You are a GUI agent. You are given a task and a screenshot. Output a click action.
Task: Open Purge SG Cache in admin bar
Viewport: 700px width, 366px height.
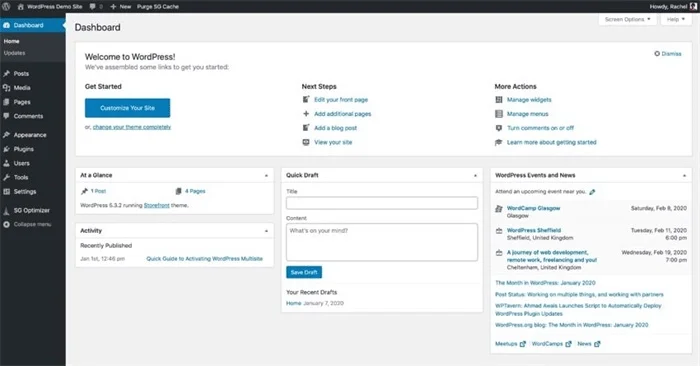[x=158, y=6]
